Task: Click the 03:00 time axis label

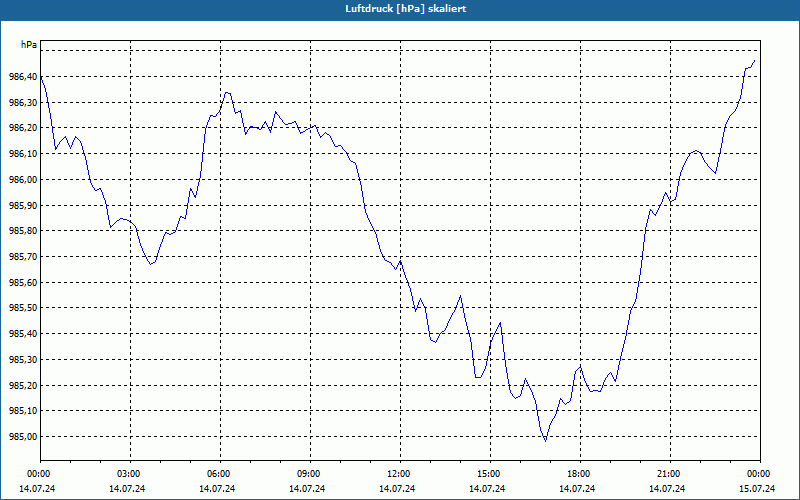Action: (128, 474)
